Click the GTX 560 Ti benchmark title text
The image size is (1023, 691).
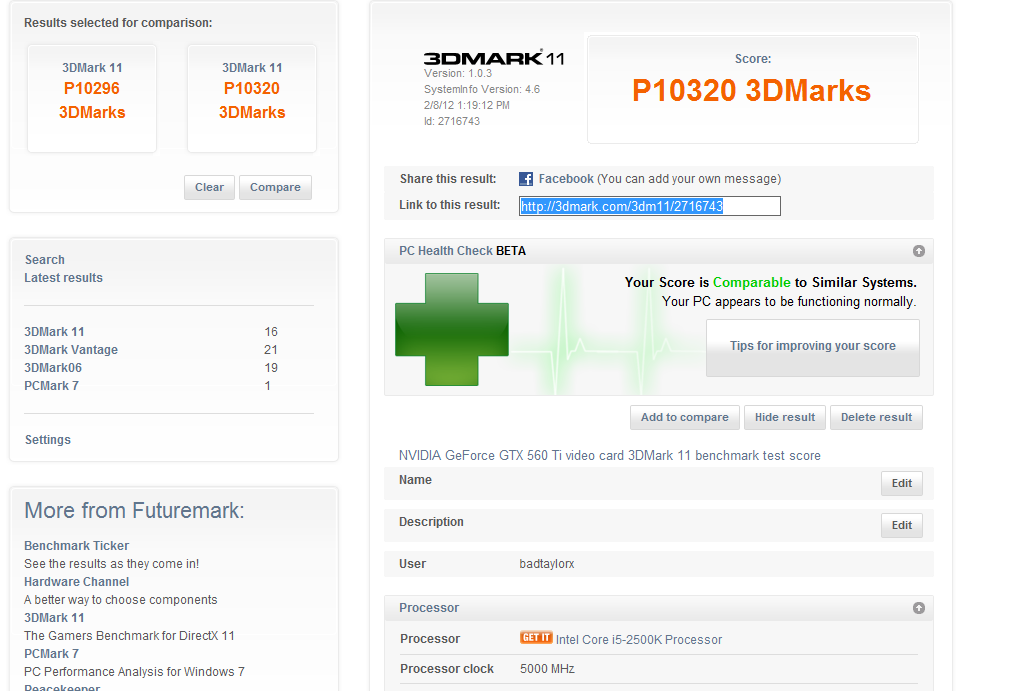610,455
